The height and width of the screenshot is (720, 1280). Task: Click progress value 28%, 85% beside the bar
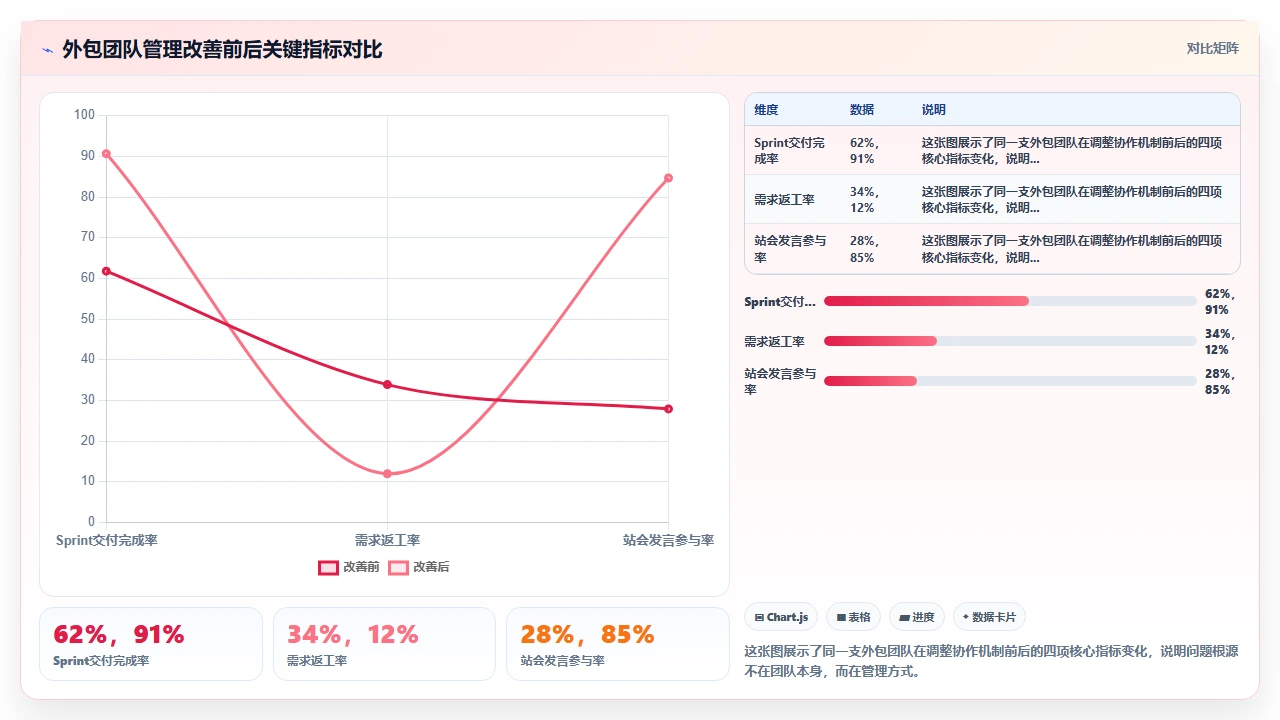tap(1221, 381)
